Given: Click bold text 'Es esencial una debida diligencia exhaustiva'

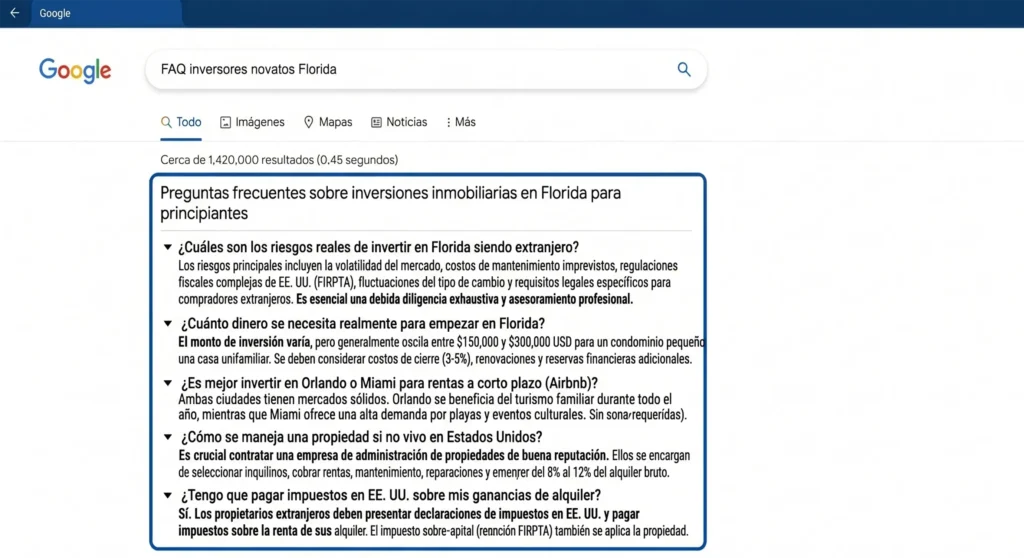Looking at the screenshot, I should [464, 299].
